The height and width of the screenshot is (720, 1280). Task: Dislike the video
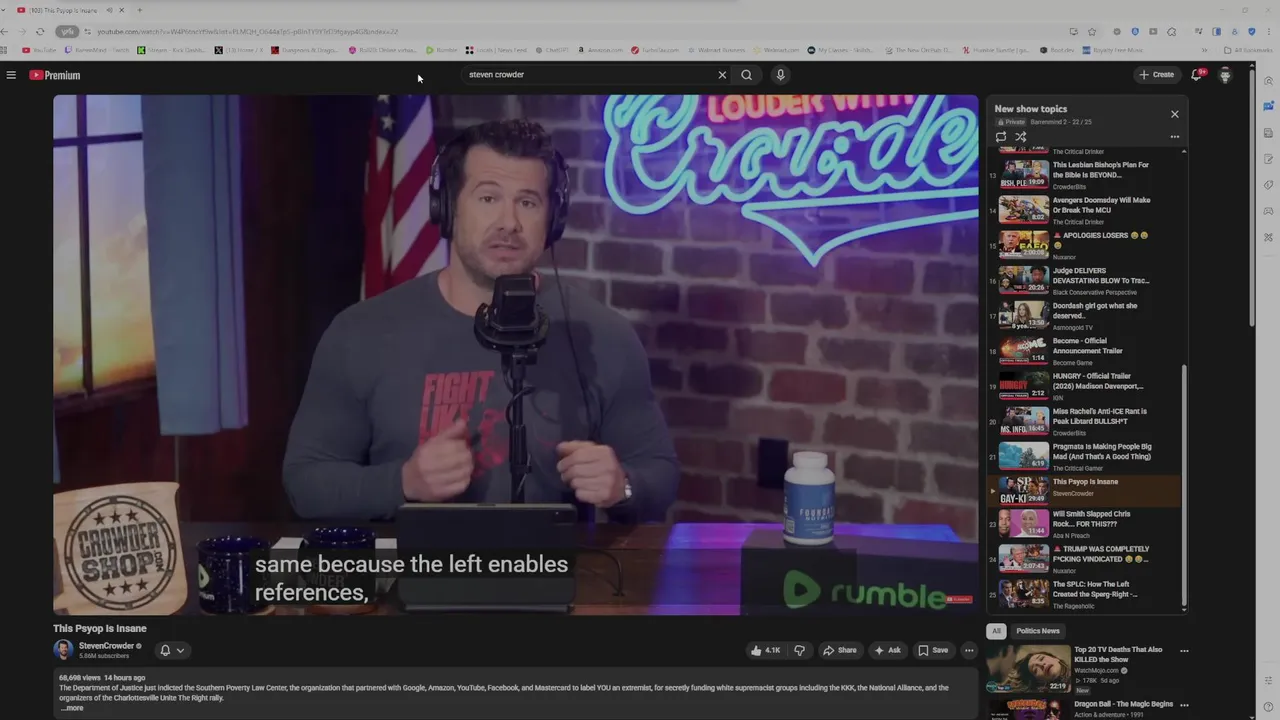click(799, 650)
